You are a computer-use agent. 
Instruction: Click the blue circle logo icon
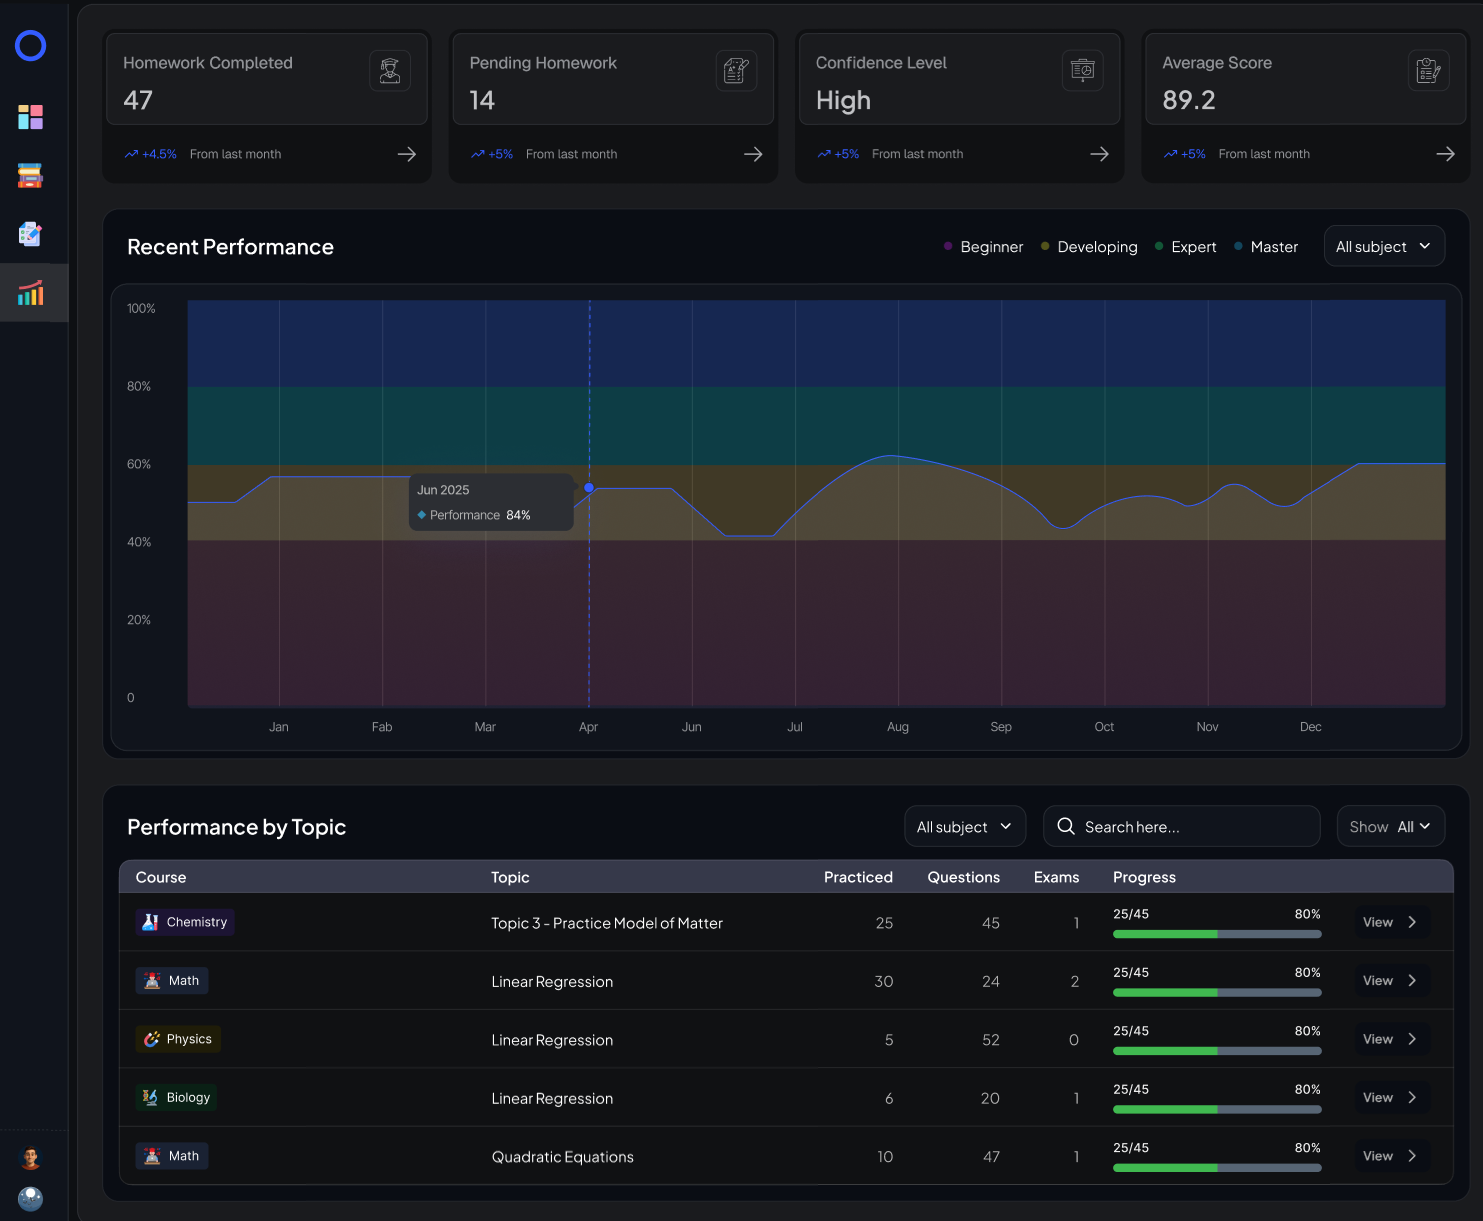point(31,46)
